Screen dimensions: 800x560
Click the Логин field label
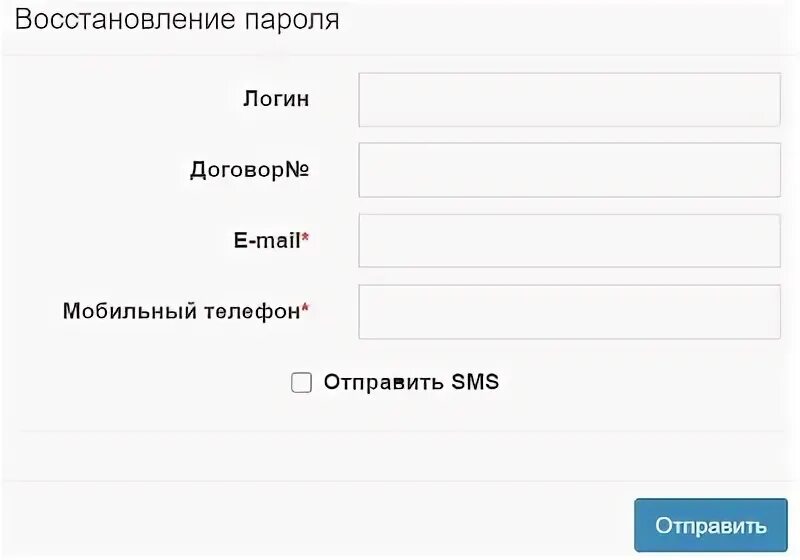point(276,99)
